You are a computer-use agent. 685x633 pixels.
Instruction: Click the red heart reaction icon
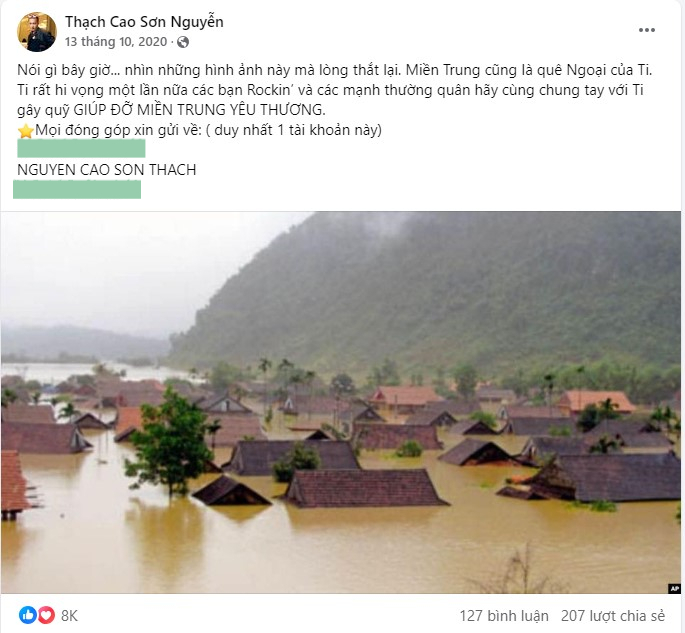coord(45,614)
